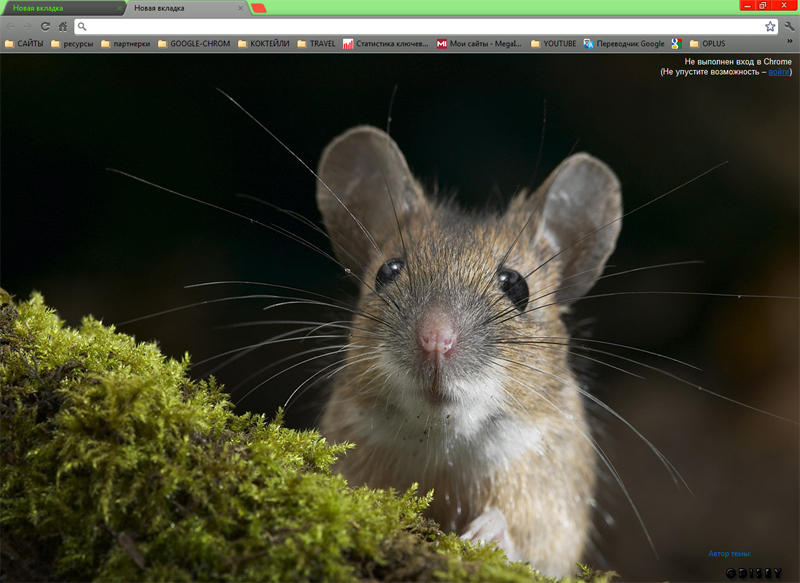Viewport: 800px width, 583px height.
Task: Follow the Автор темы link
Action: [729, 553]
